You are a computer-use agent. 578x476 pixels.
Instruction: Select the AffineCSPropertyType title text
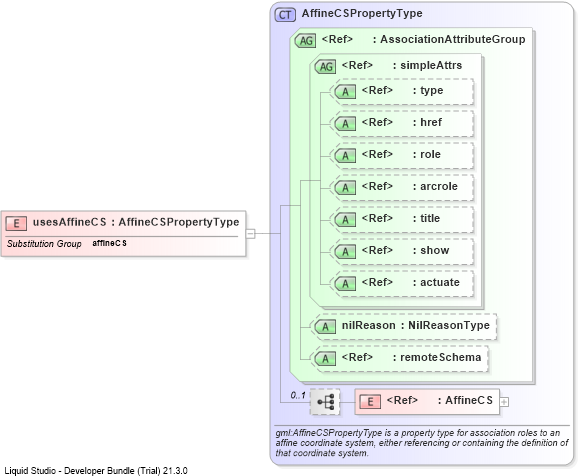(362, 13)
